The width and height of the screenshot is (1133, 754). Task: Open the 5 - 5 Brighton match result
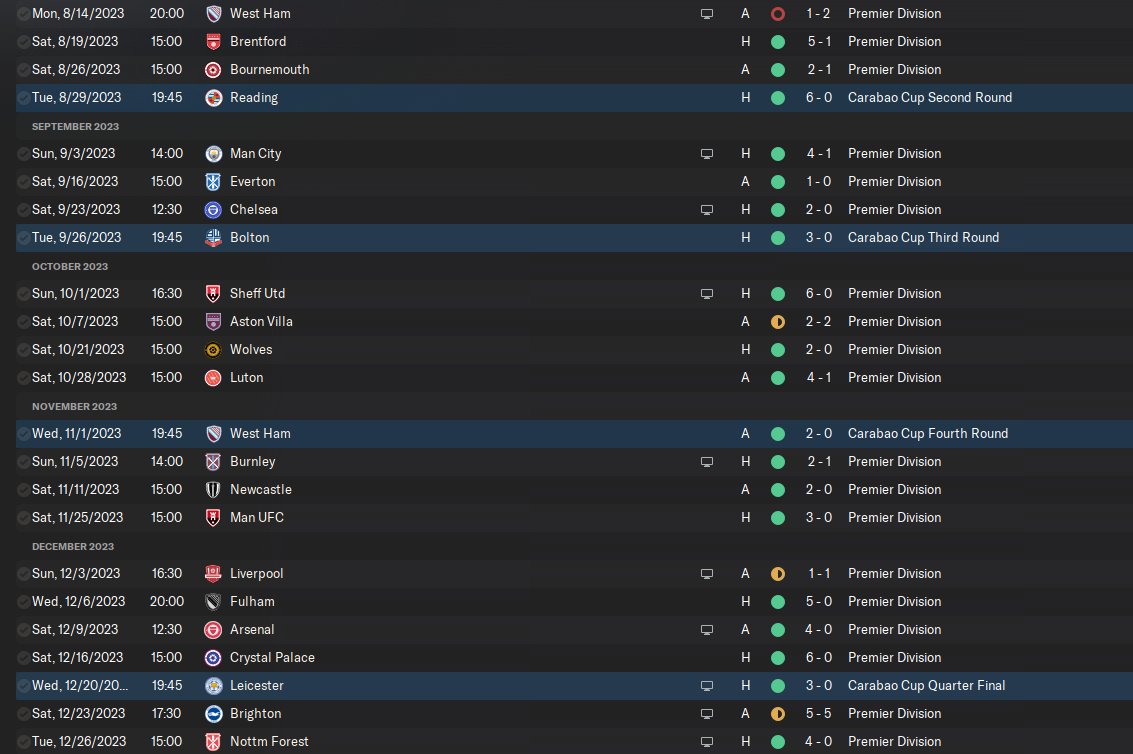click(819, 714)
